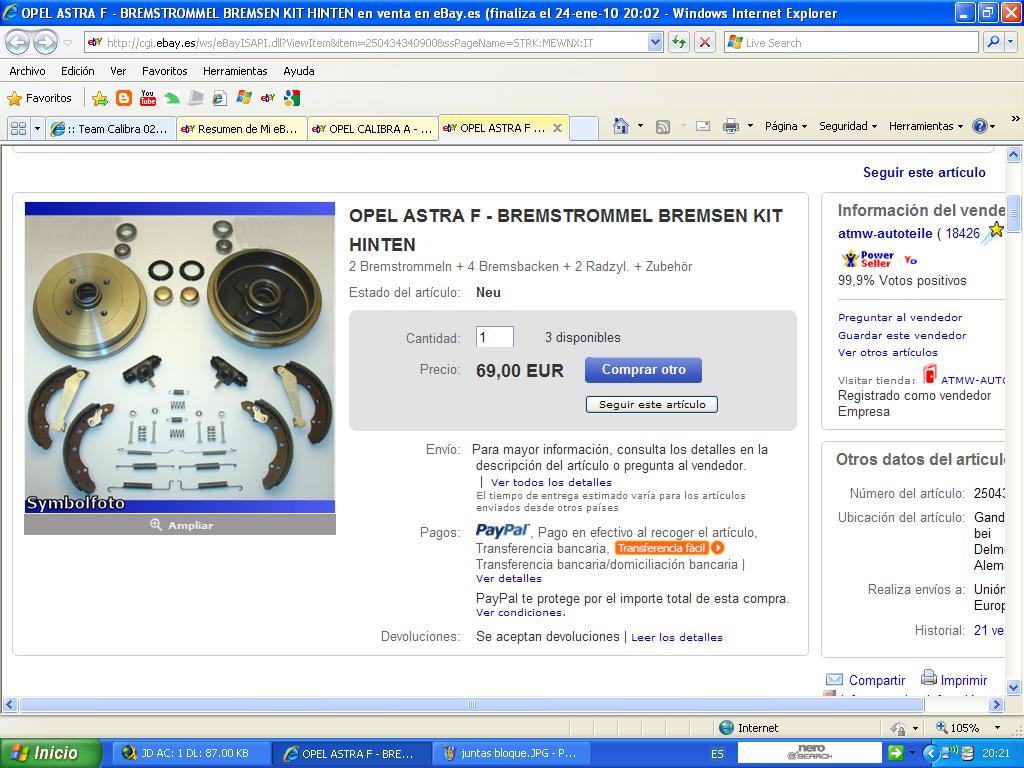Click the printer icon in the command bar
Screen dimensions: 1024x768
(x=731, y=126)
